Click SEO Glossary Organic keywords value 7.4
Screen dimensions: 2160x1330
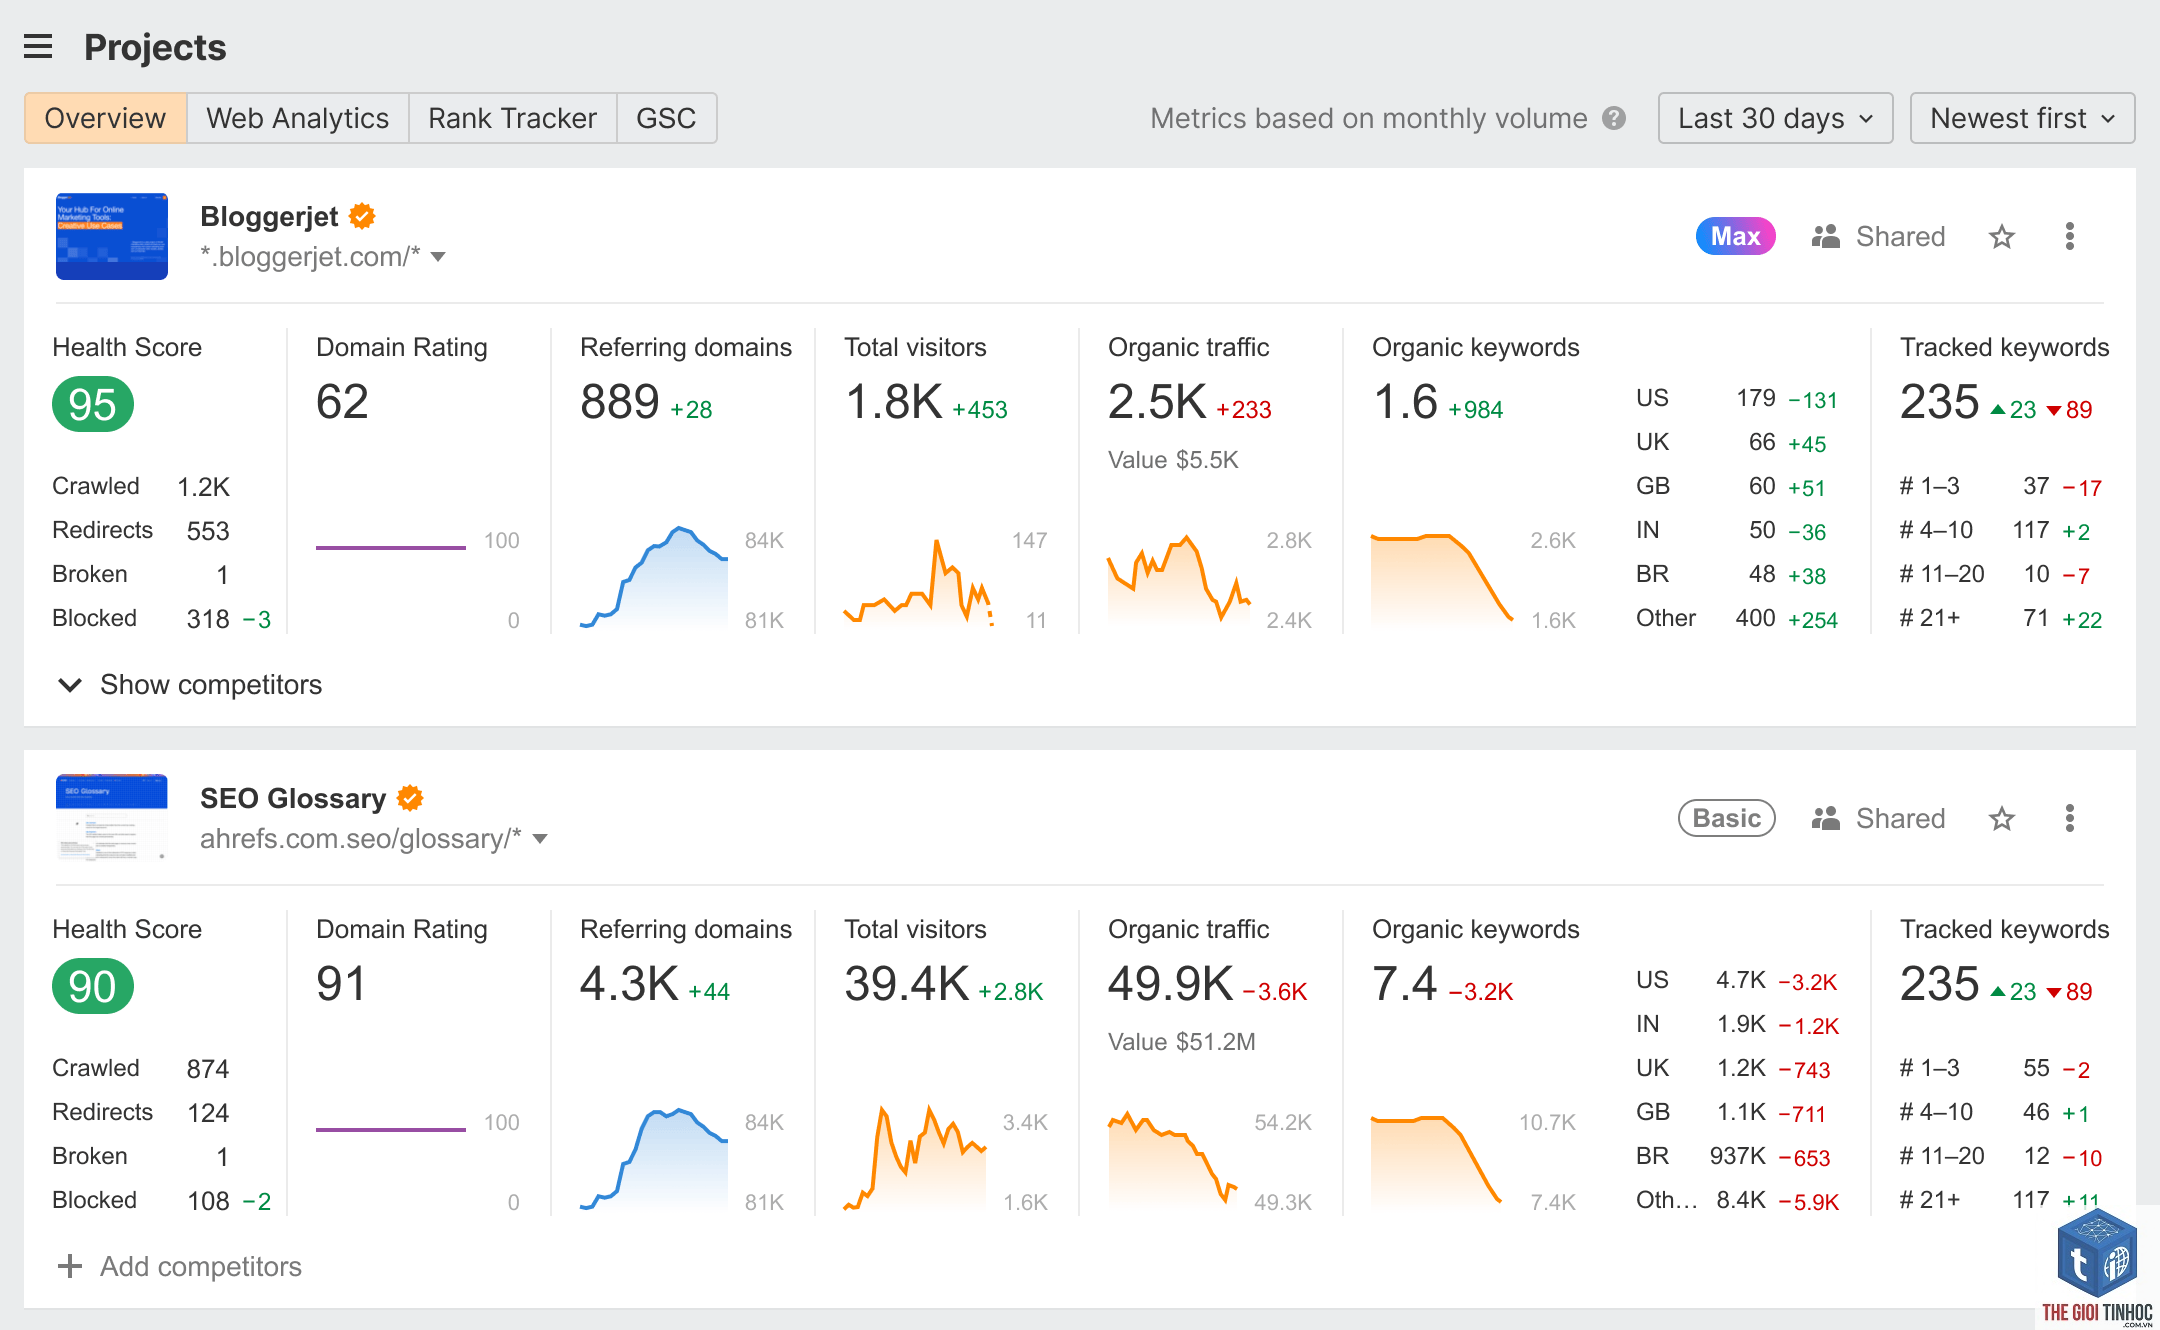(x=1405, y=984)
